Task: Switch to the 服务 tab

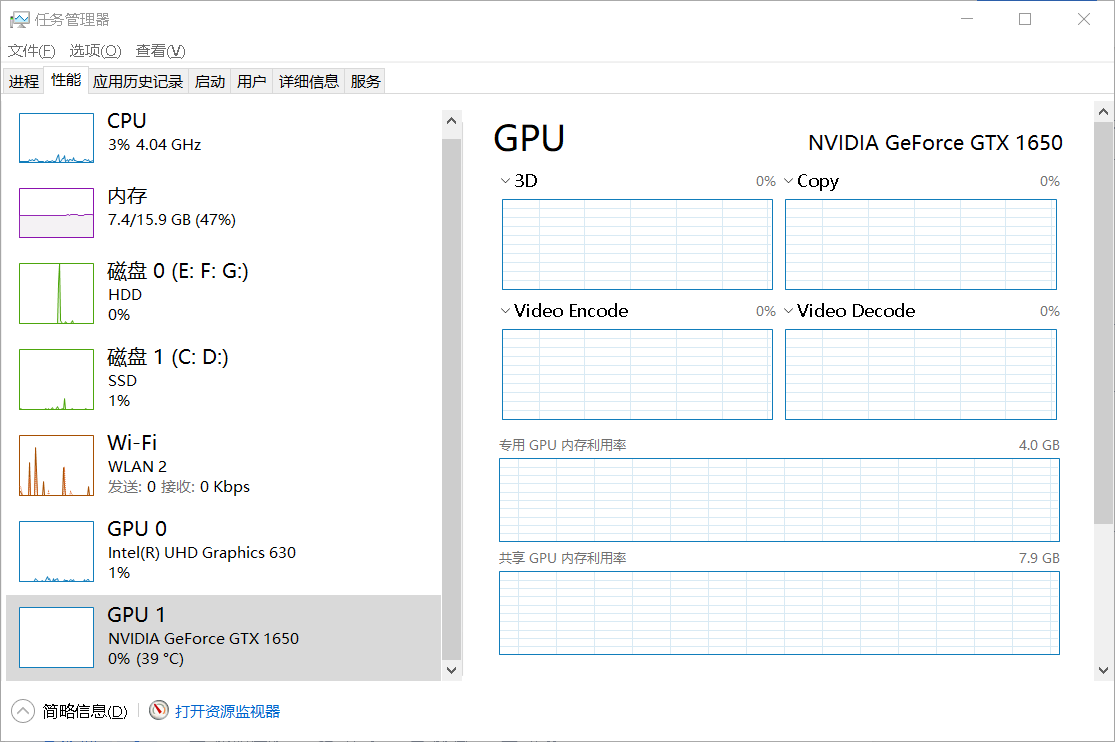Action: [x=366, y=81]
